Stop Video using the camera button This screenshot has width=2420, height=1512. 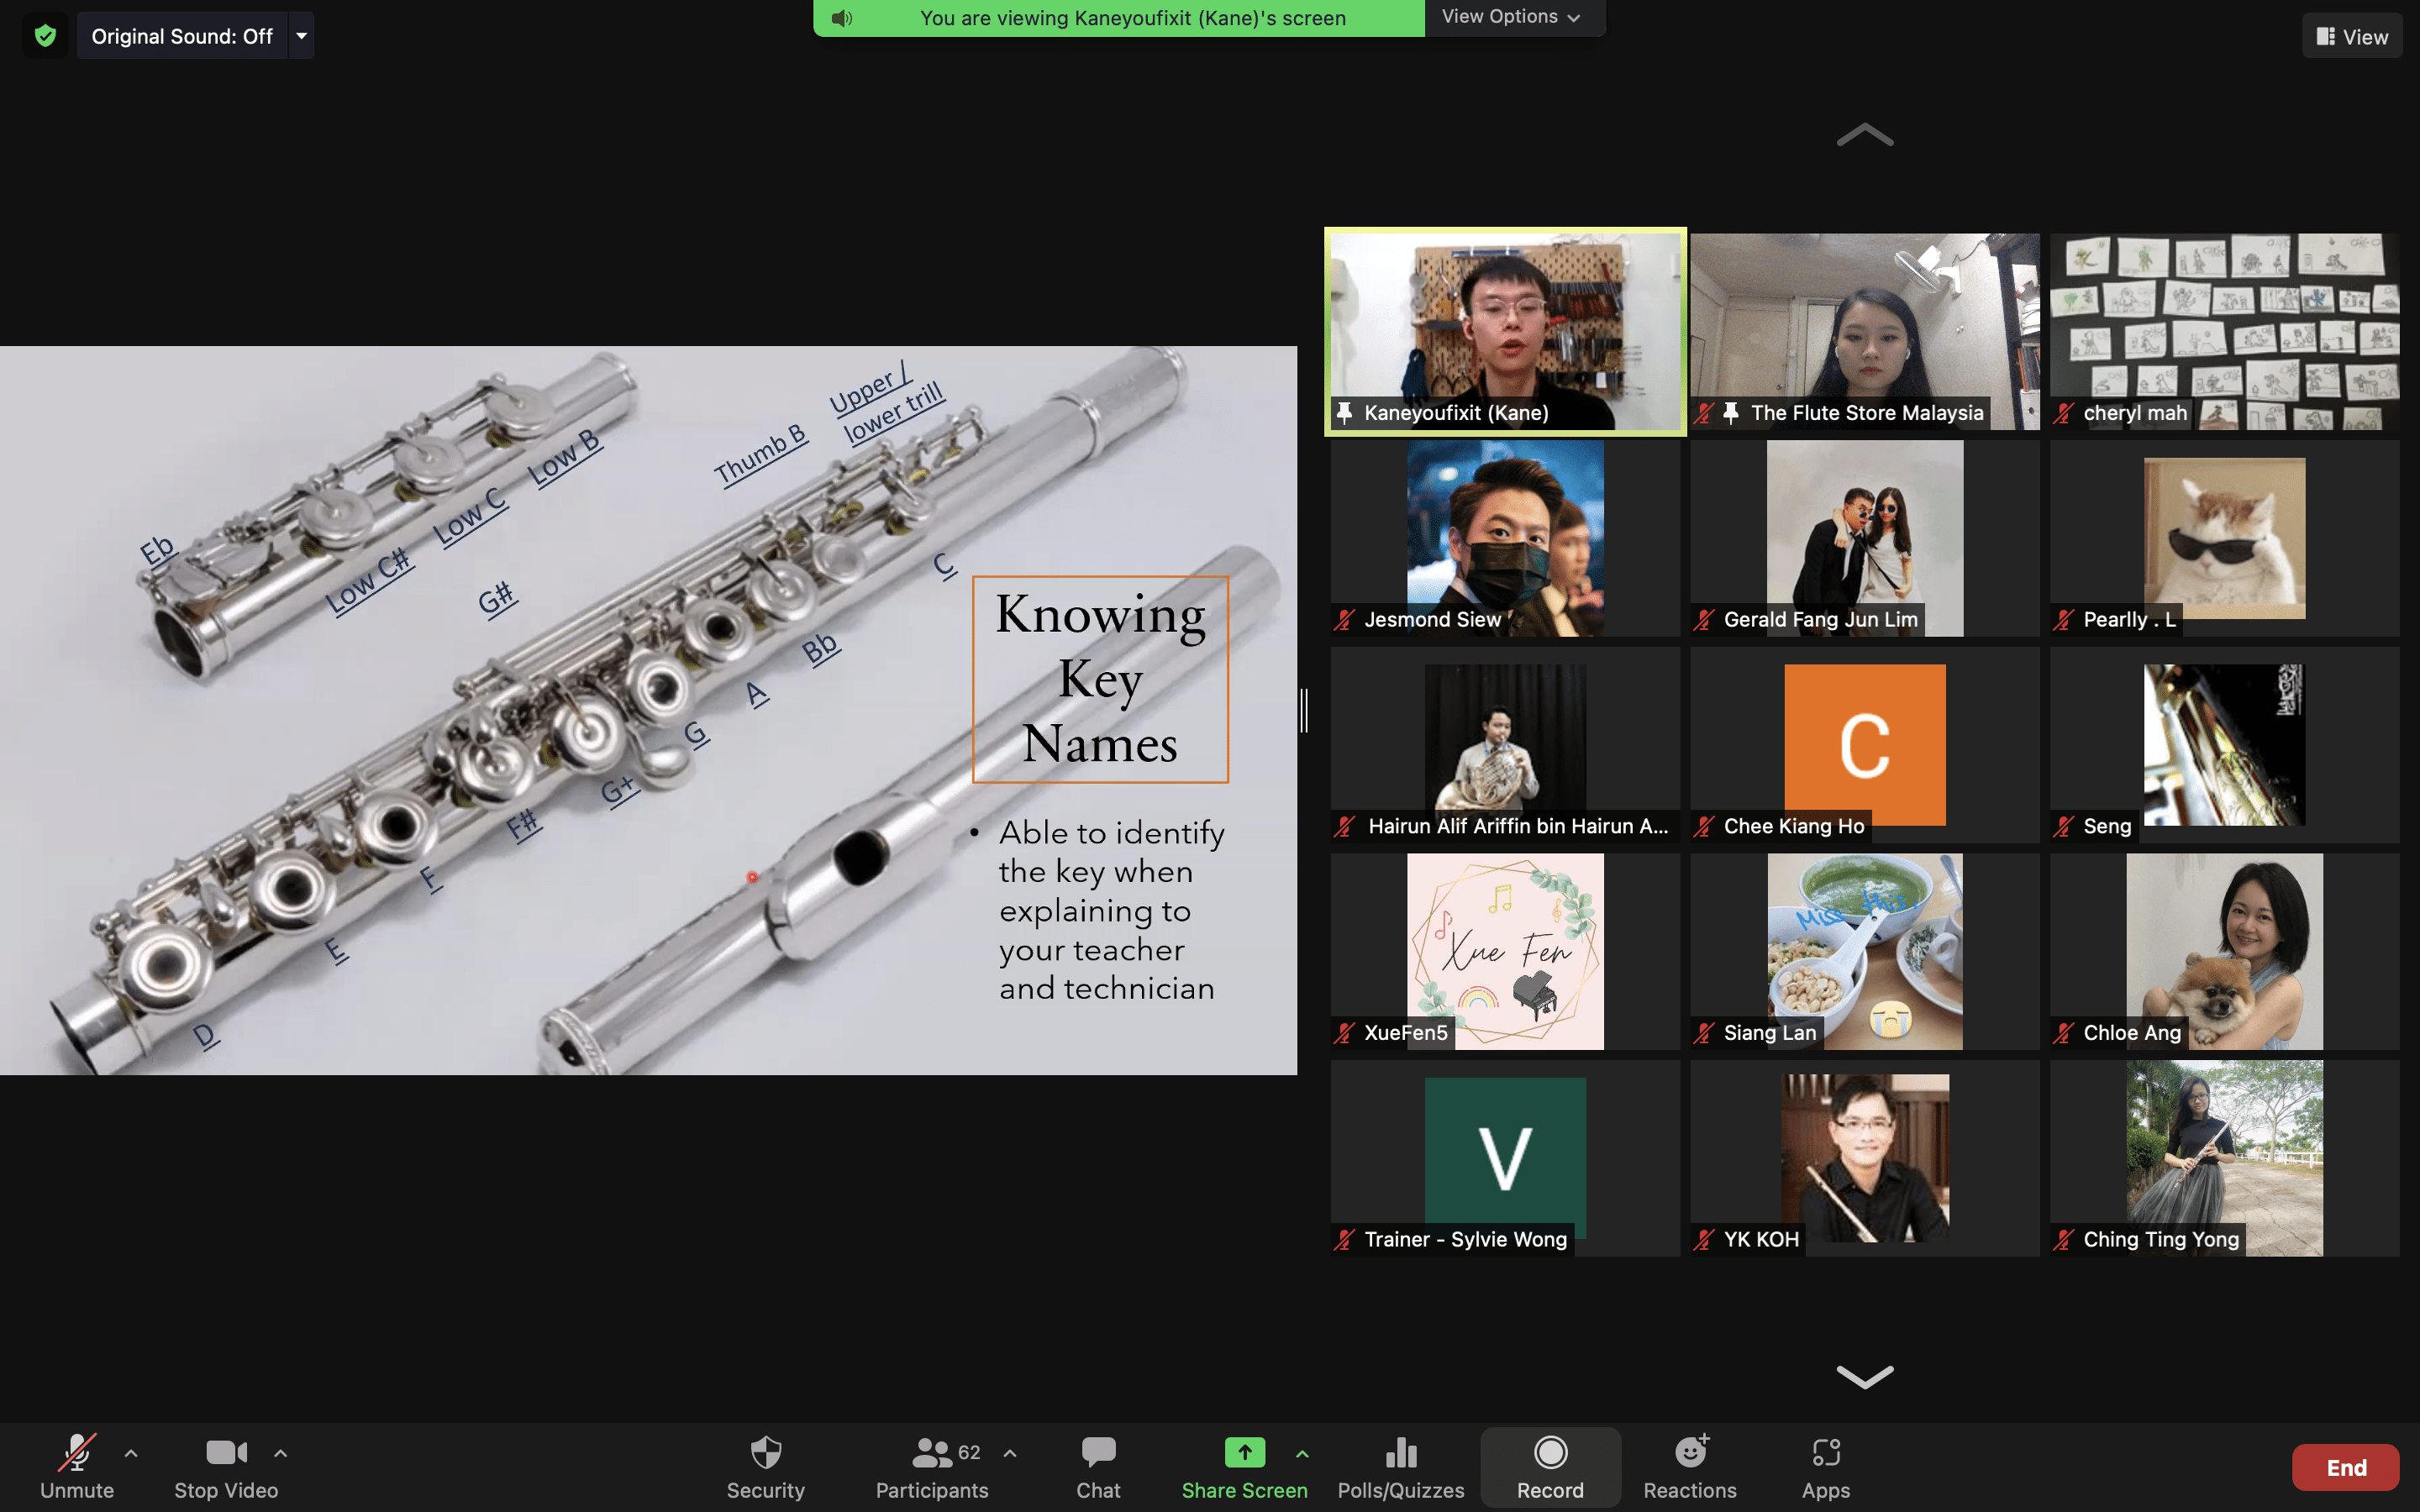tap(226, 1466)
